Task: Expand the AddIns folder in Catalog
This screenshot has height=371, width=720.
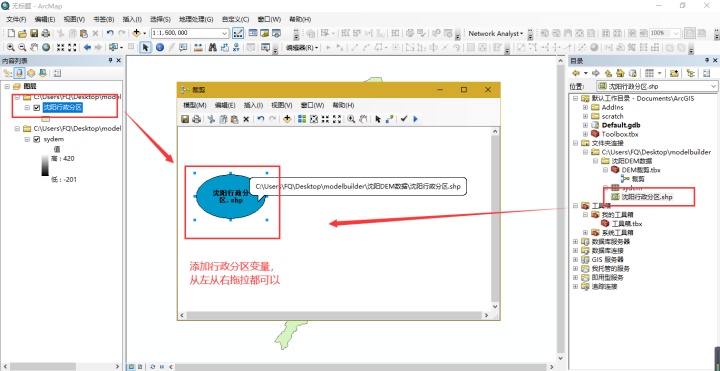Action: click(x=585, y=107)
